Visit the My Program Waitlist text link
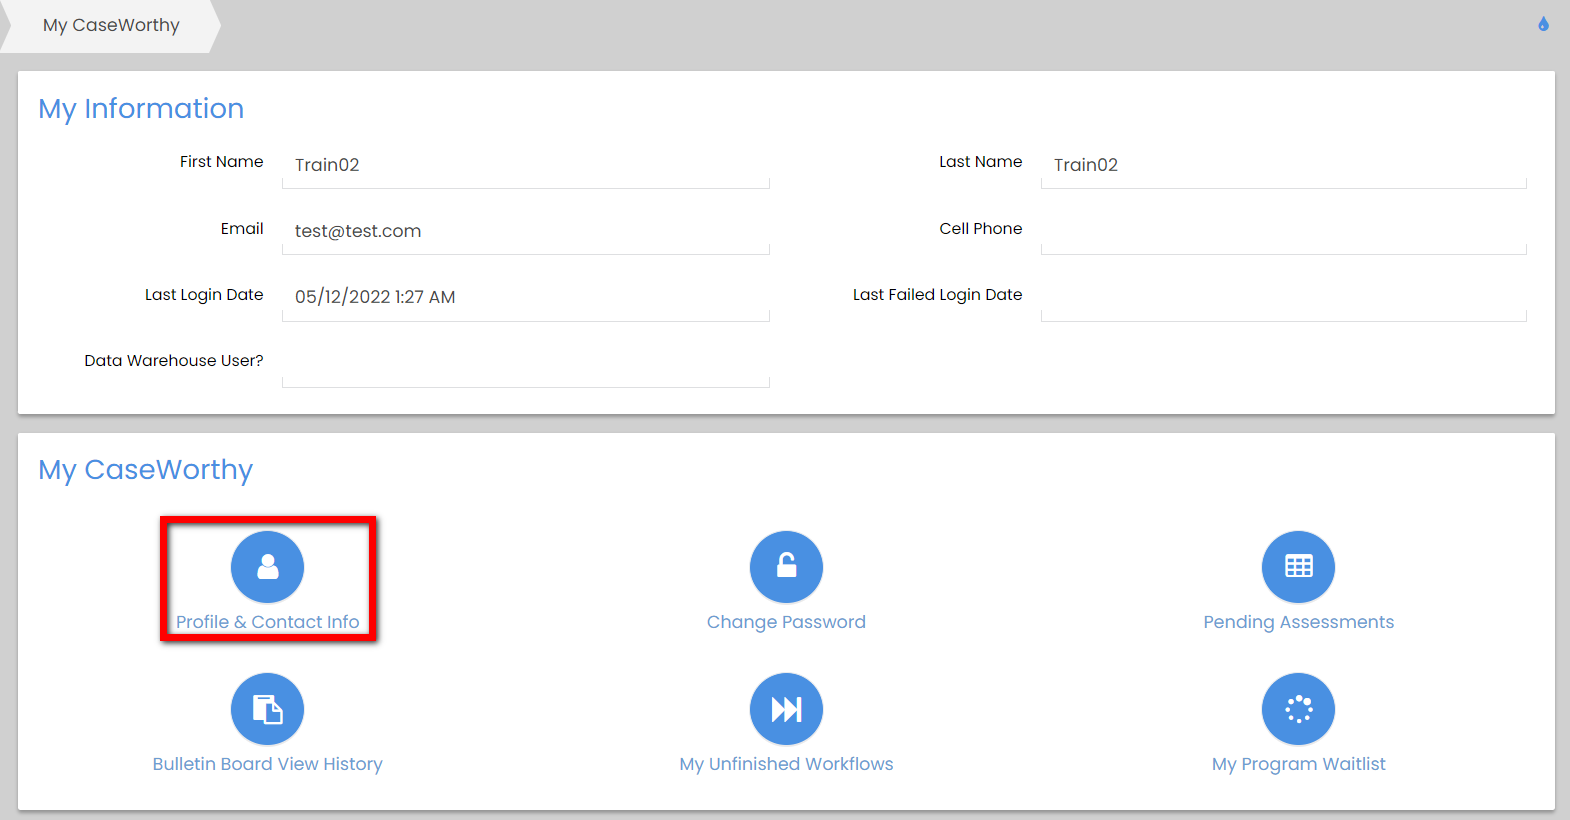 [x=1298, y=764]
